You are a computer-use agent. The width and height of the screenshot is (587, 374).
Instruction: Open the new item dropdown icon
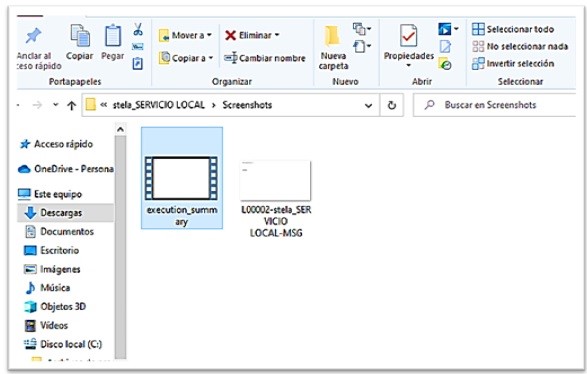(x=362, y=29)
